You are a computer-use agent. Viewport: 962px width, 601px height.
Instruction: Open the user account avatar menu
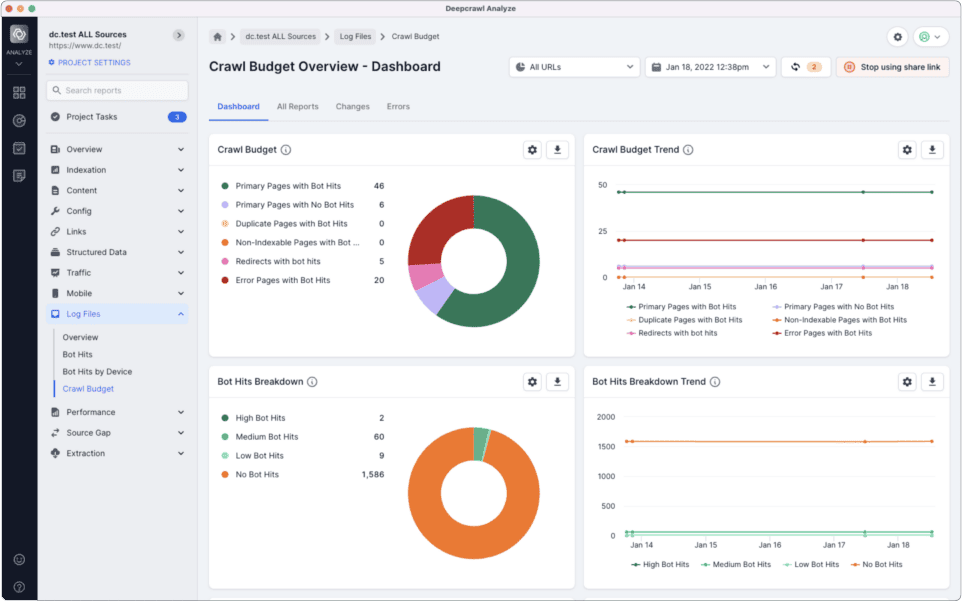931,37
